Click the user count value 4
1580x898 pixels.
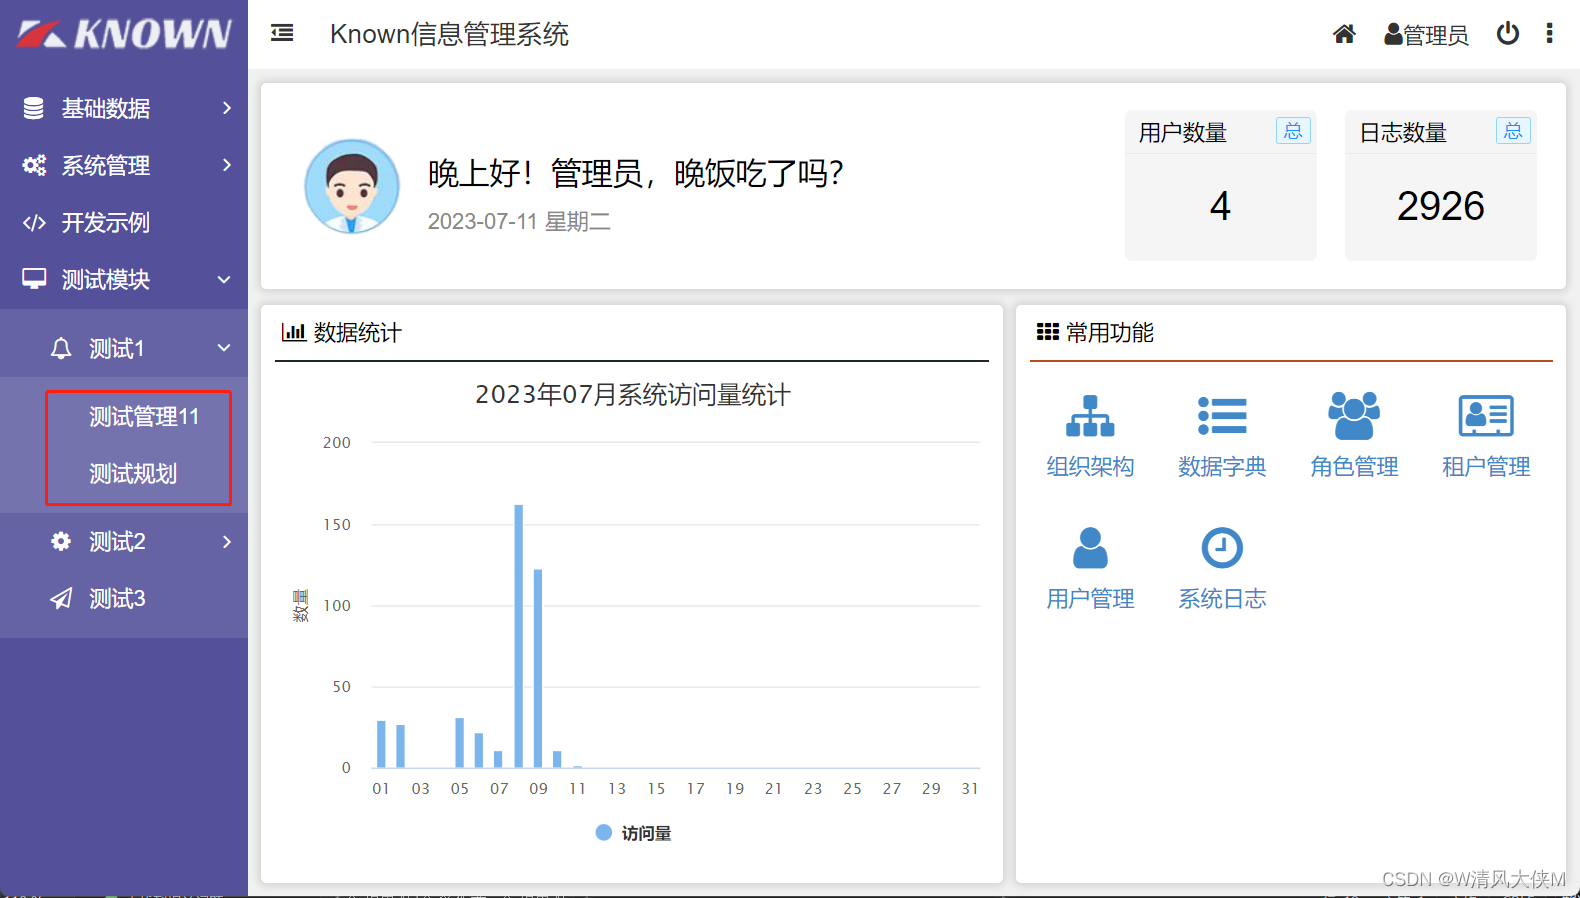coord(1220,206)
